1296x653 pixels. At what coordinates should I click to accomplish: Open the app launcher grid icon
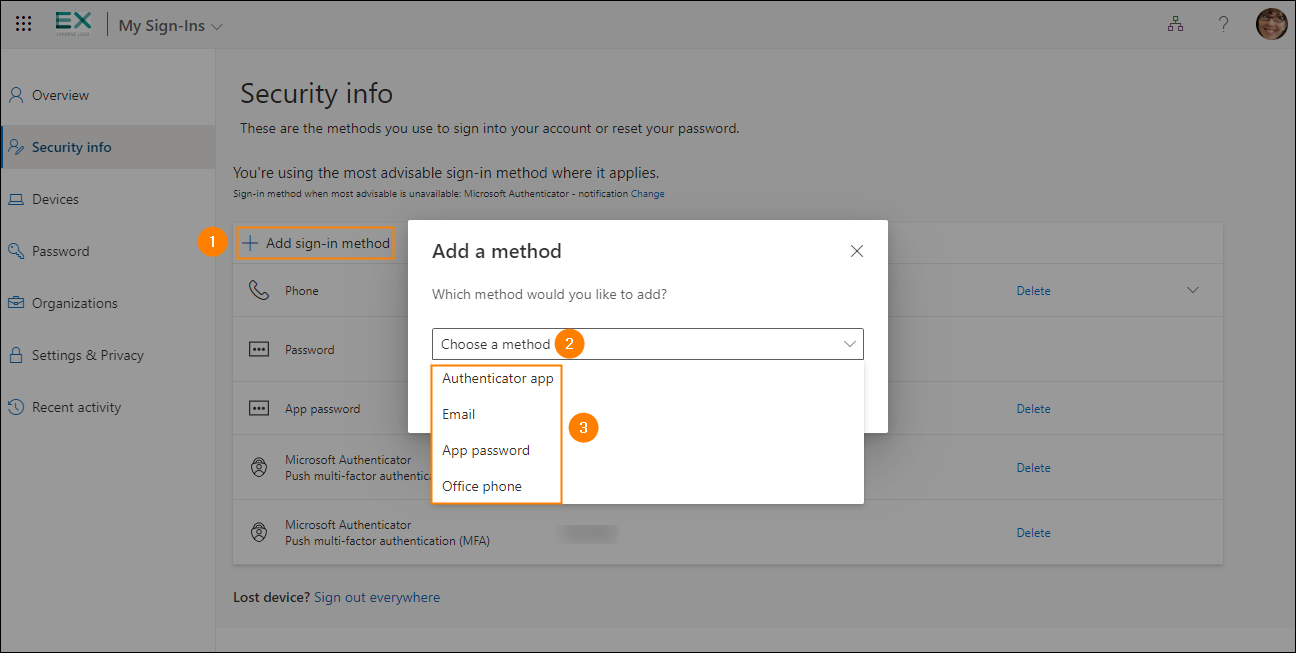[x=24, y=25]
